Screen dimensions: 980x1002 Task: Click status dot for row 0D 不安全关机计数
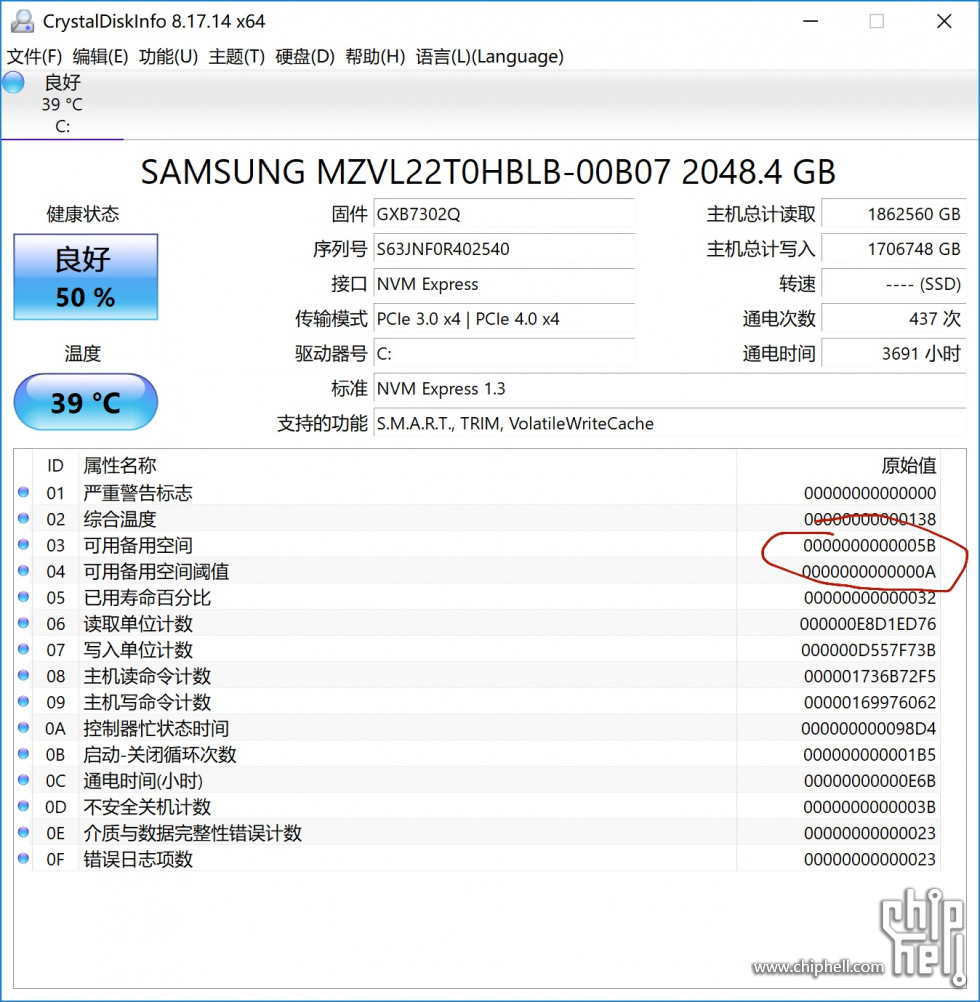24,806
